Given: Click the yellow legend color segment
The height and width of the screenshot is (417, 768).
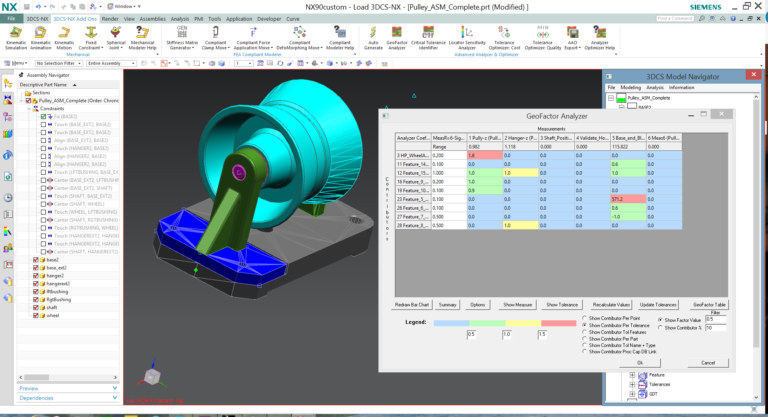Looking at the screenshot, I should [523, 323].
